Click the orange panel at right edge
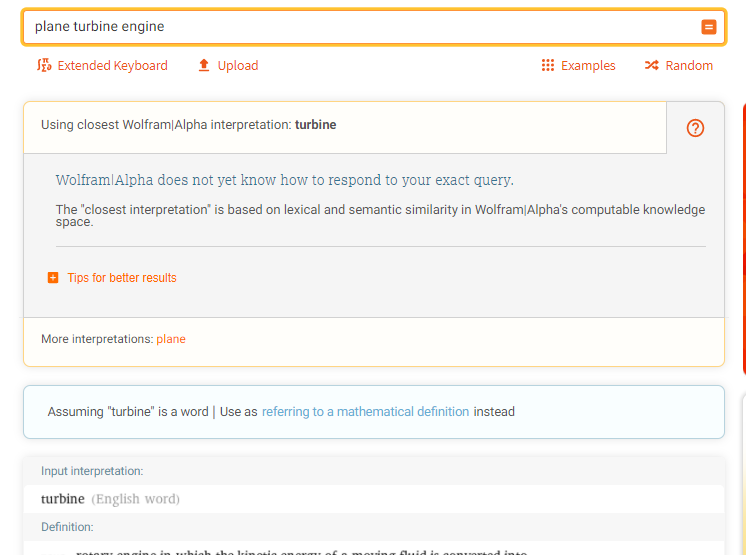This screenshot has height=555, width=746. click(743, 240)
